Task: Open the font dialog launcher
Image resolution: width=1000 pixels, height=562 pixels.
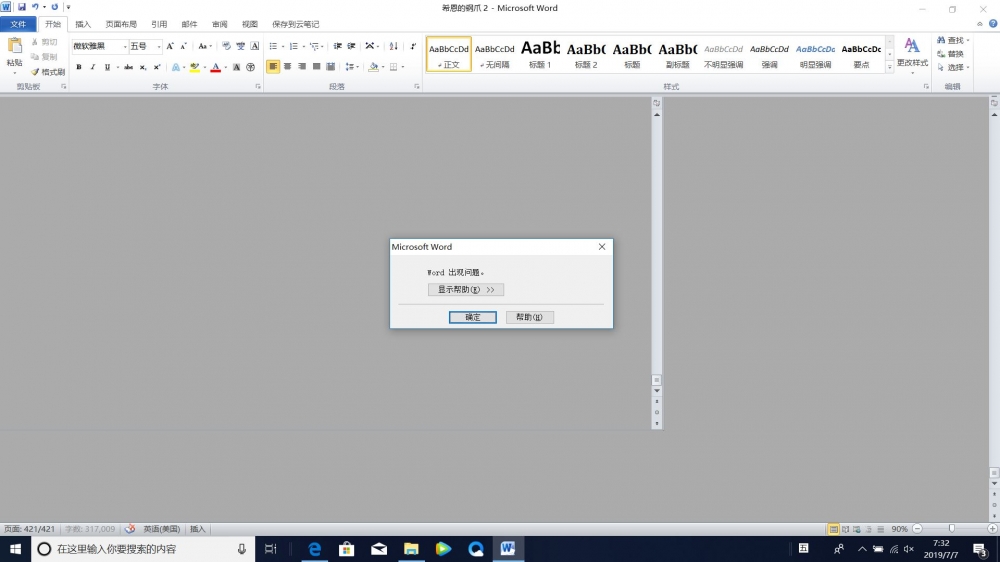Action: click(x=258, y=86)
